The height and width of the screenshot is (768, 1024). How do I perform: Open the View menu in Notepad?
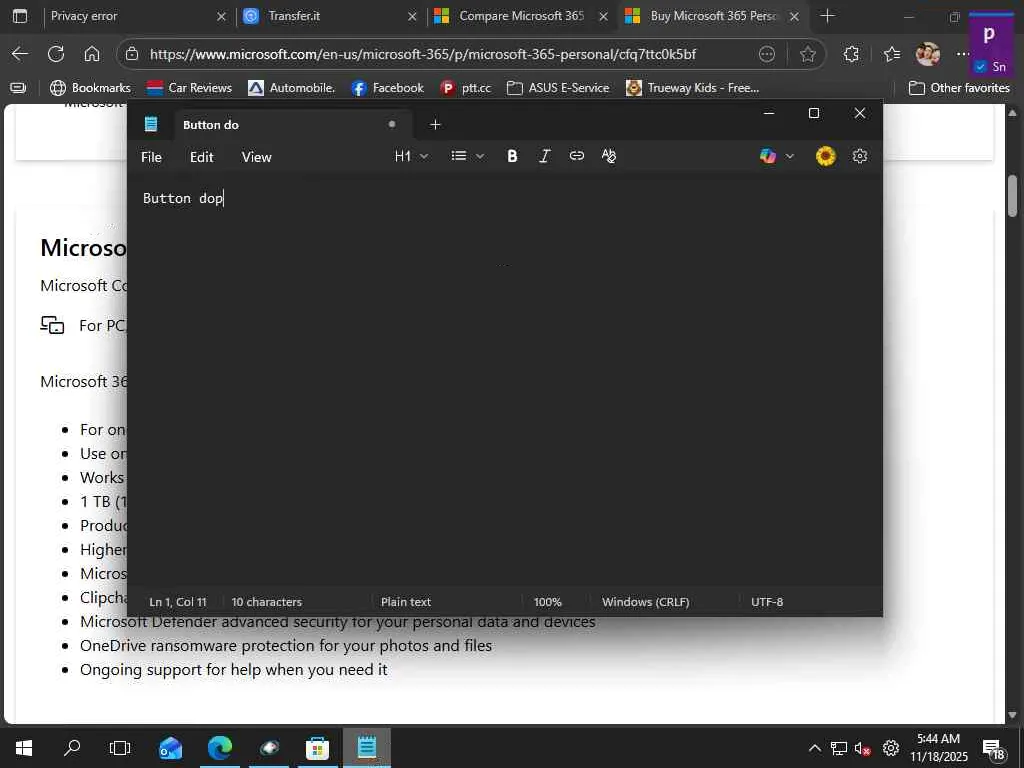256,157
